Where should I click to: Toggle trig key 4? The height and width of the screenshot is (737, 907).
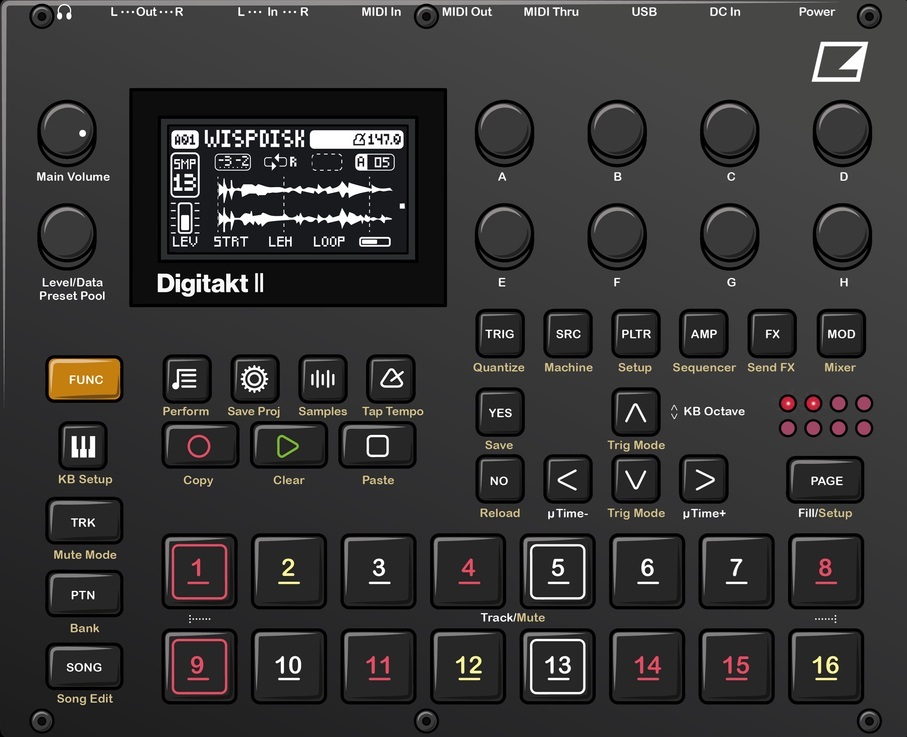[468, 571]
